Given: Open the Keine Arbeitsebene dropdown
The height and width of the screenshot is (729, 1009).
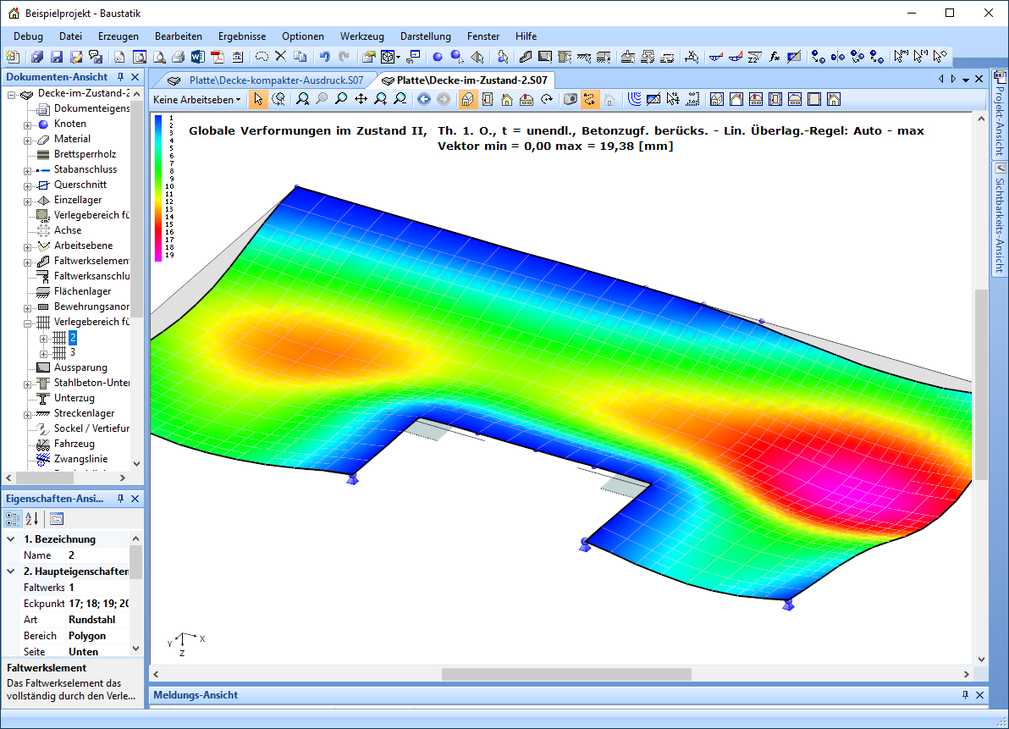Looking at the screenshot, I should tap(197, 99).
